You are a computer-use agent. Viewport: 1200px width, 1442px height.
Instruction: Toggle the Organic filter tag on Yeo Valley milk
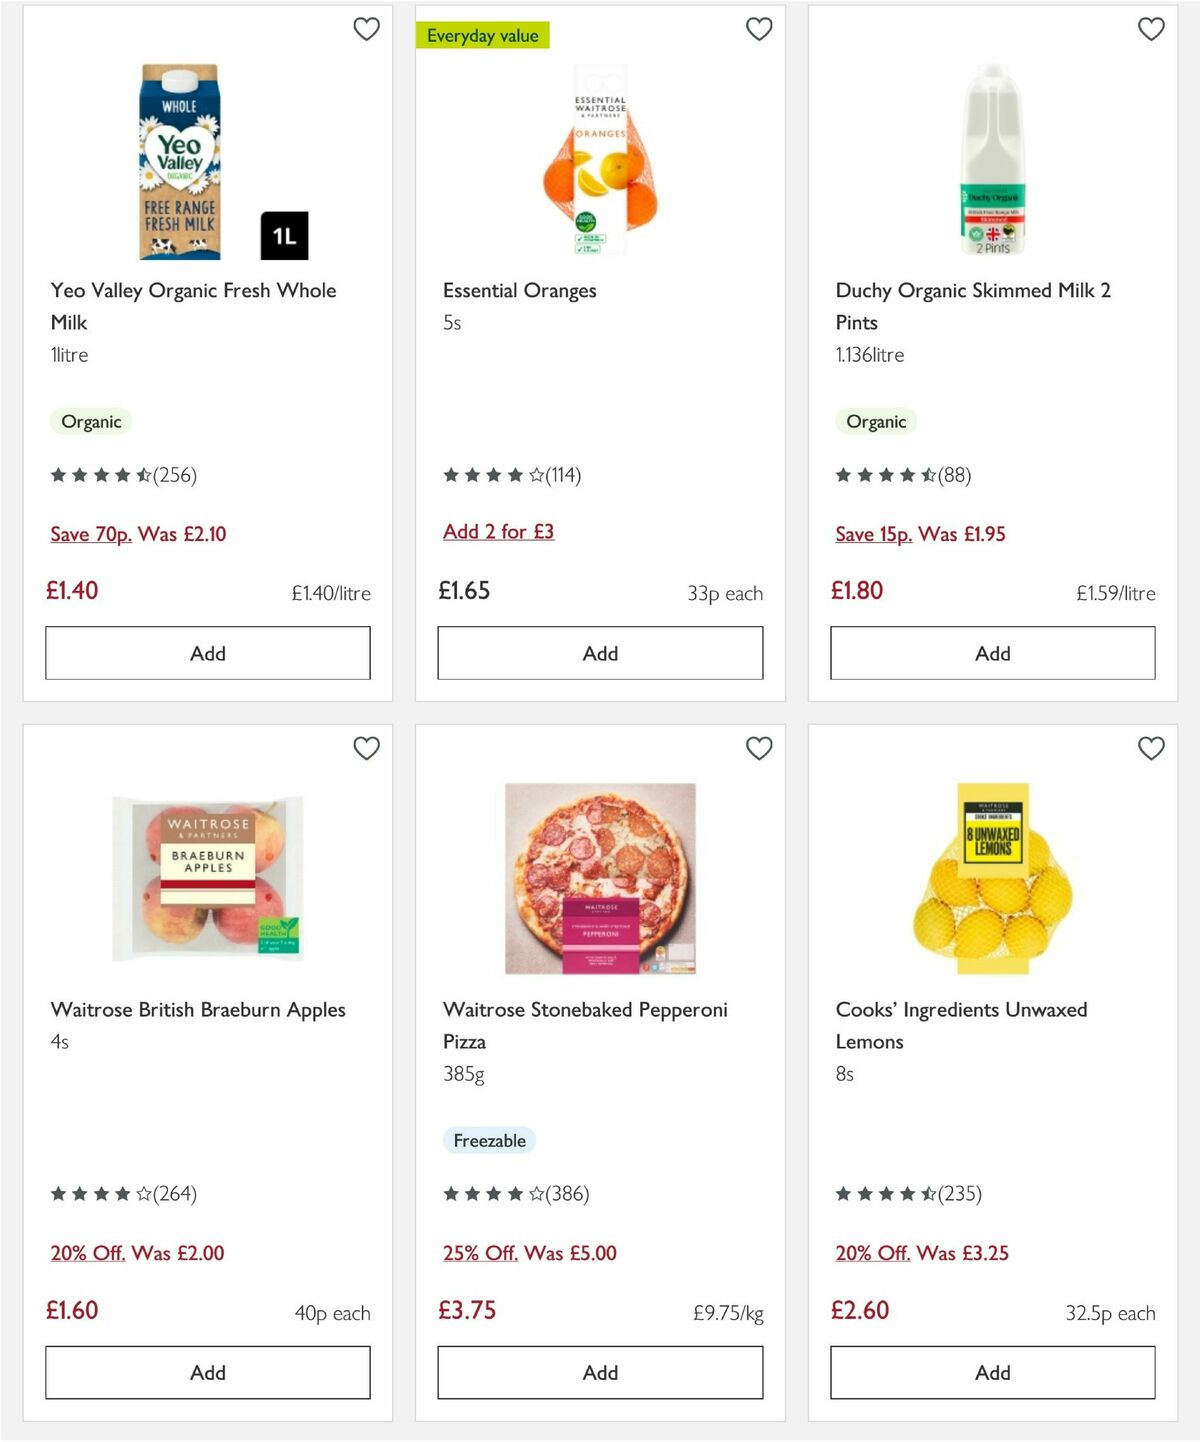click(91, 421)
